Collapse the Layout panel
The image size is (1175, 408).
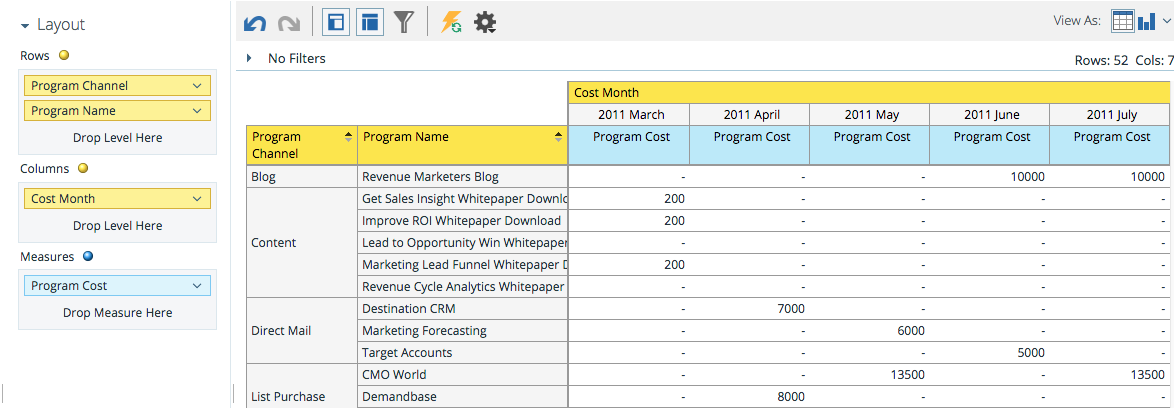(x=25, y=25)
